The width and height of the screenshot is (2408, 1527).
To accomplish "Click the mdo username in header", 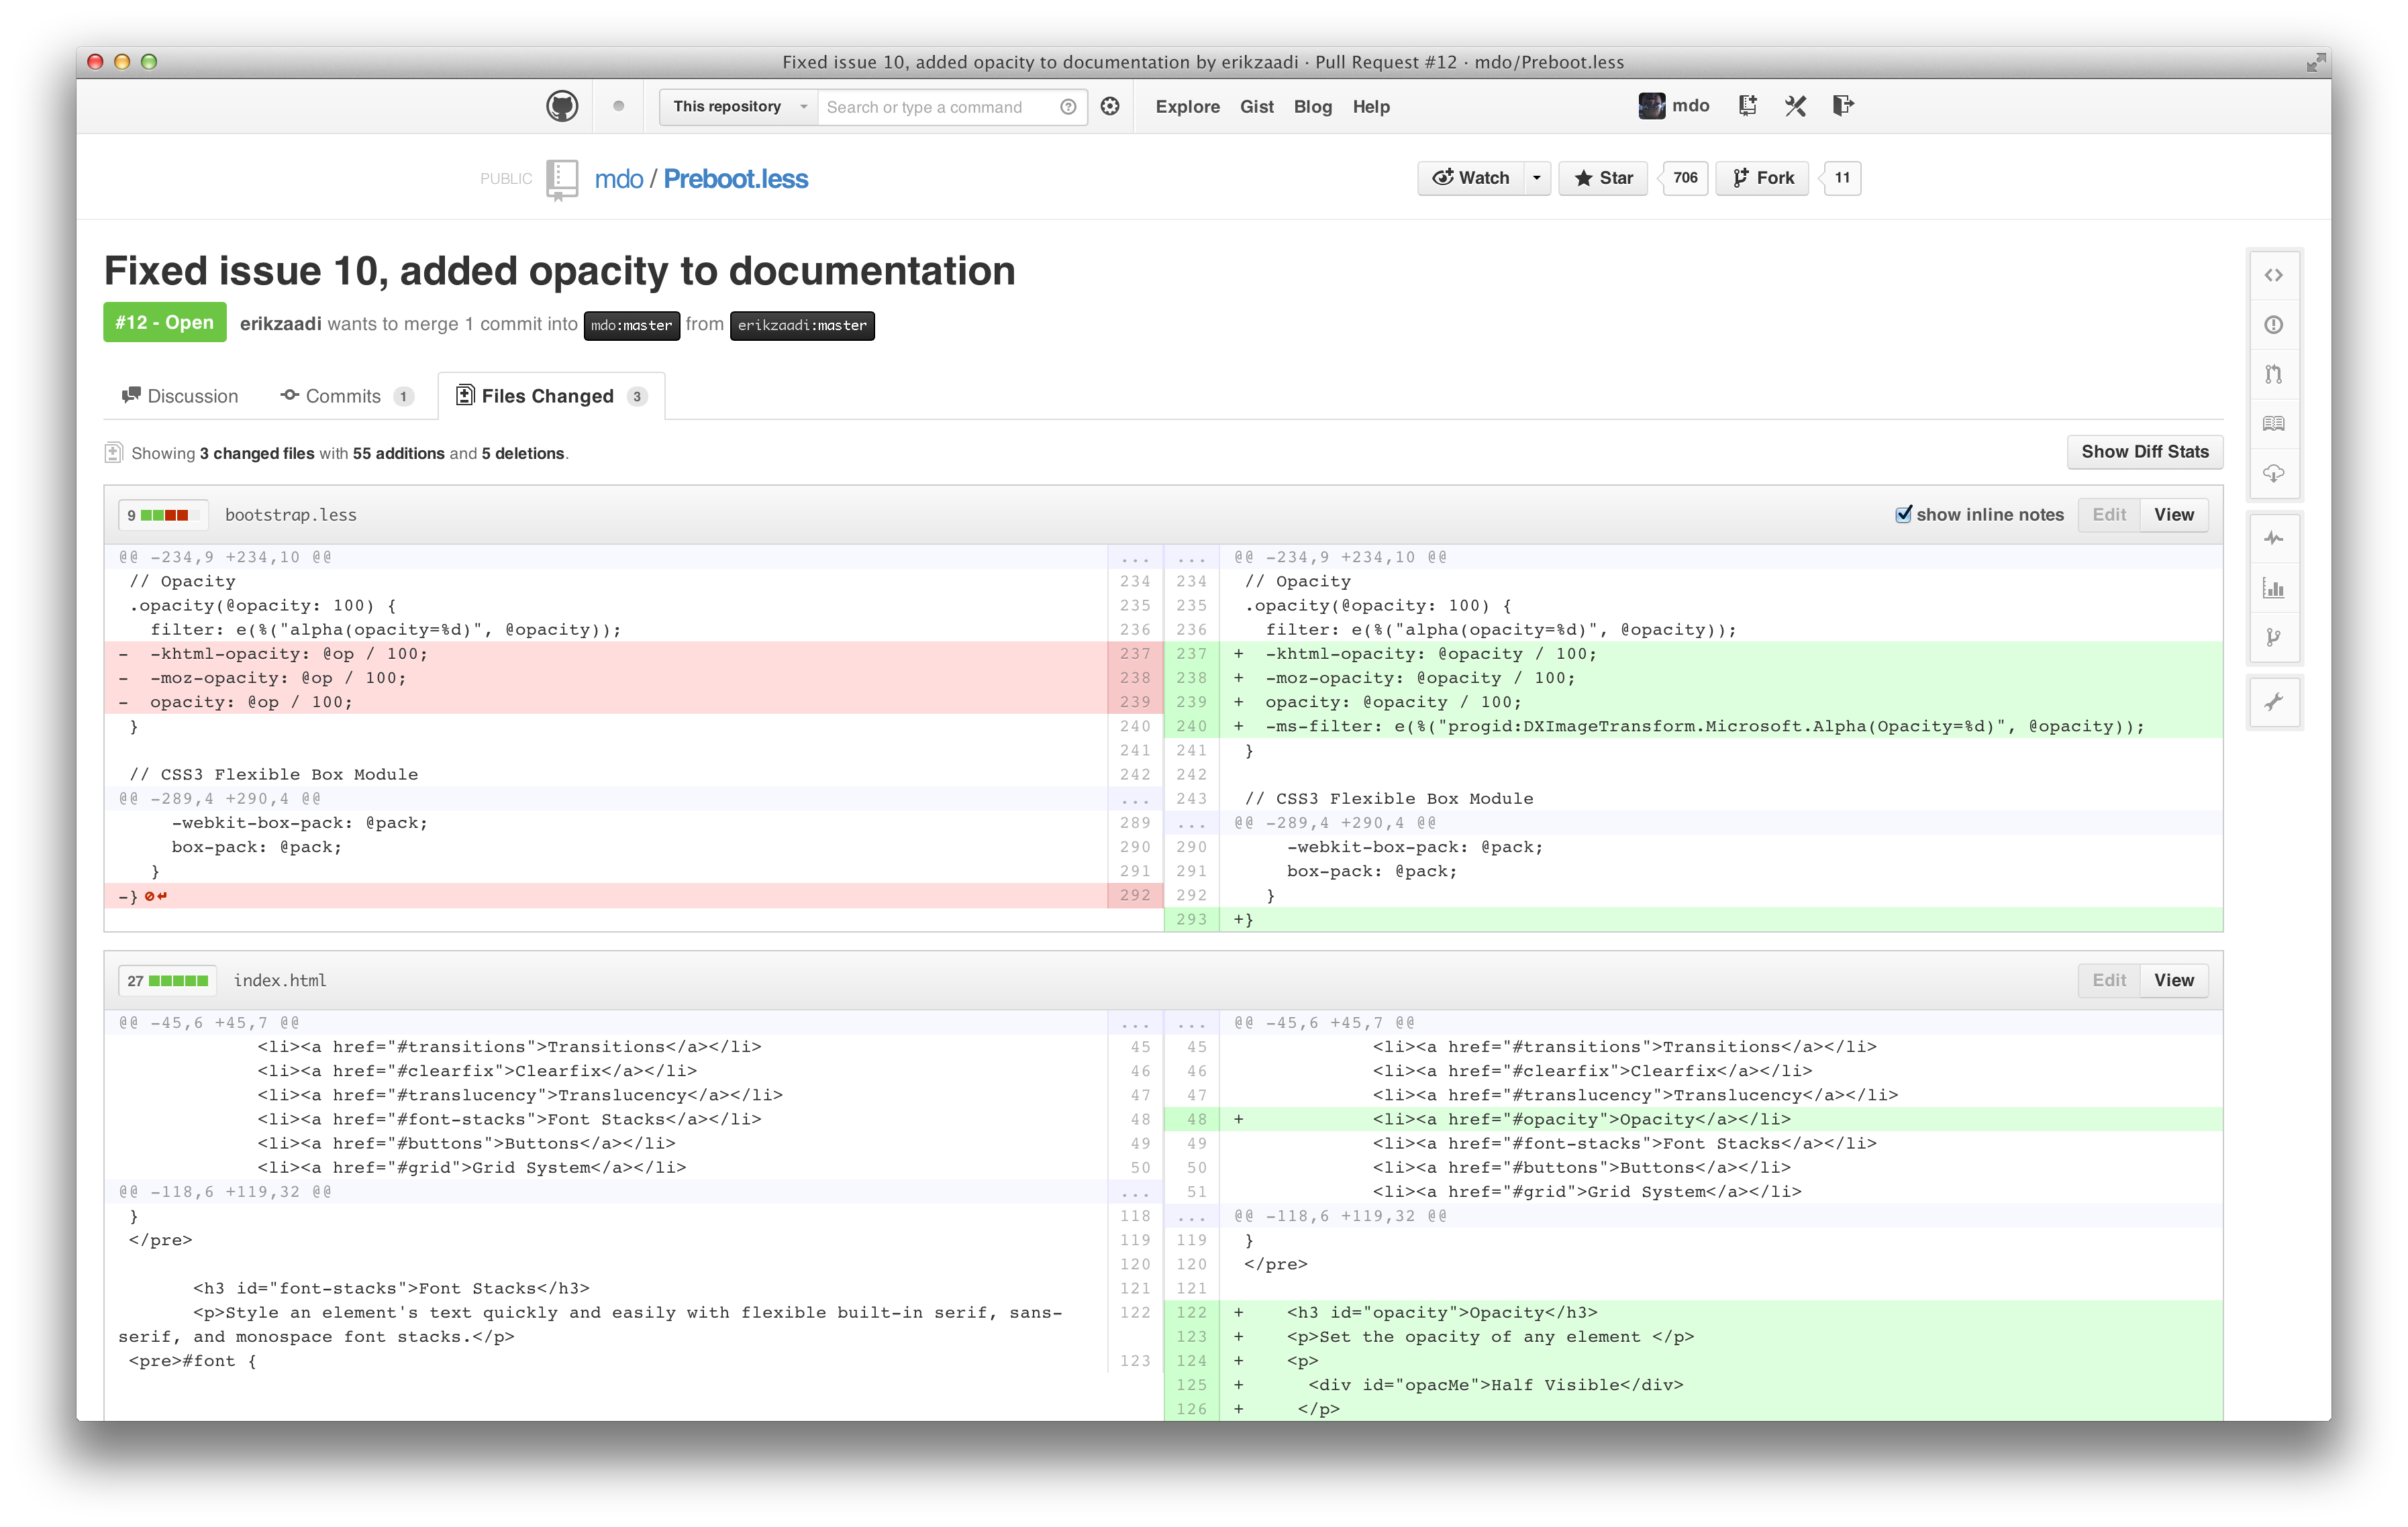I will (1691, 106).
